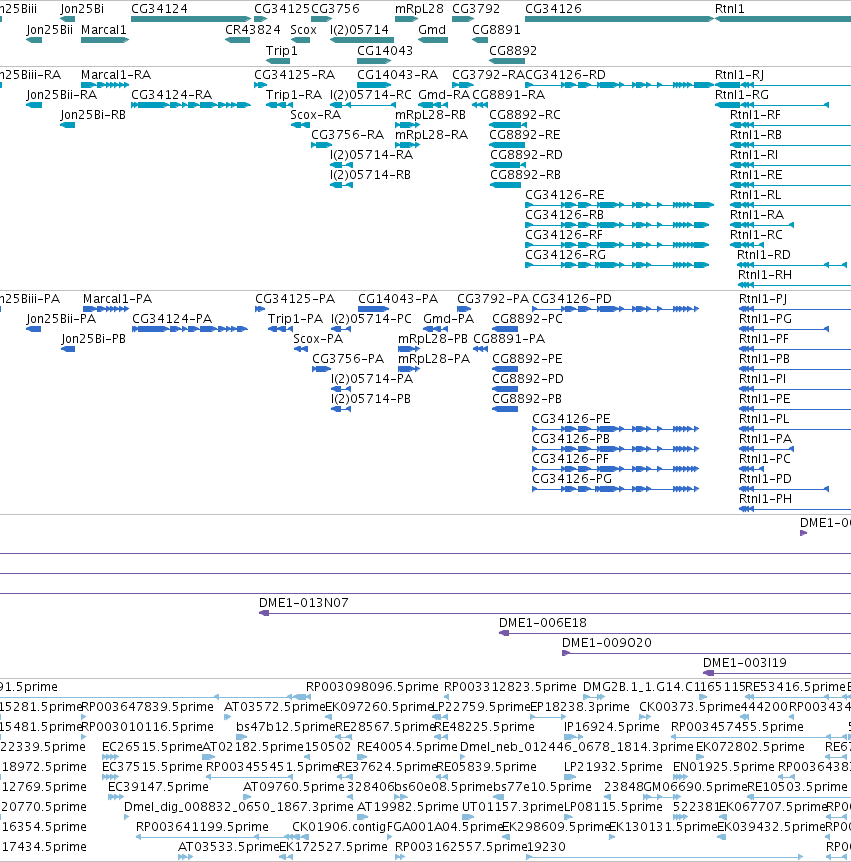Select protein Marcal1-PA

(118, 299)
